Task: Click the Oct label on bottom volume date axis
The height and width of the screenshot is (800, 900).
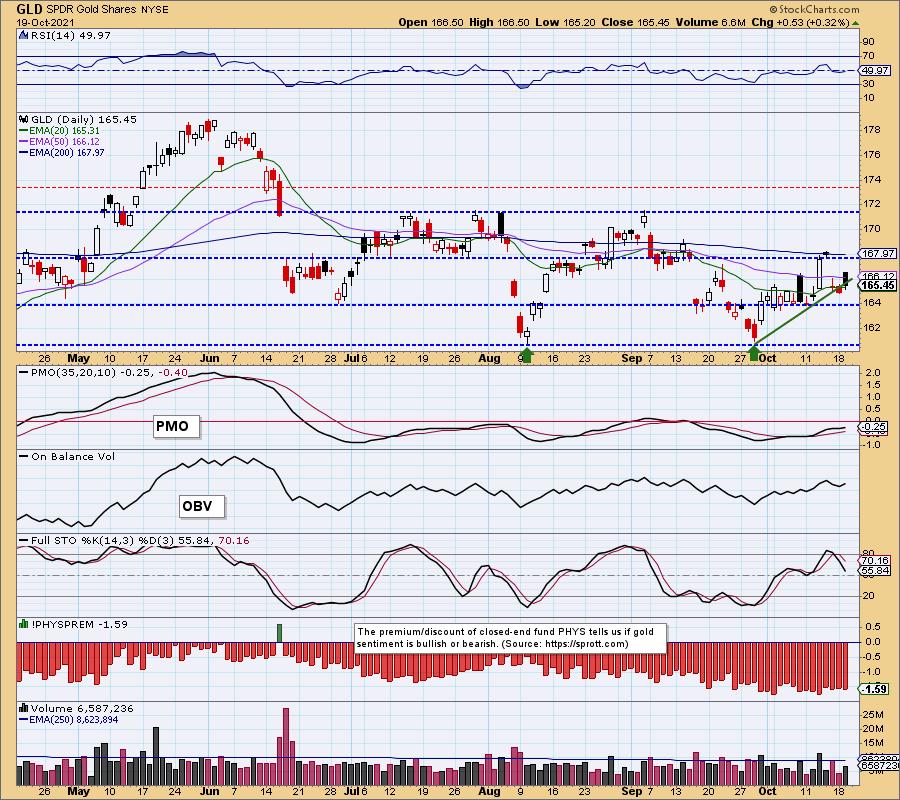Action: [767, 791]
